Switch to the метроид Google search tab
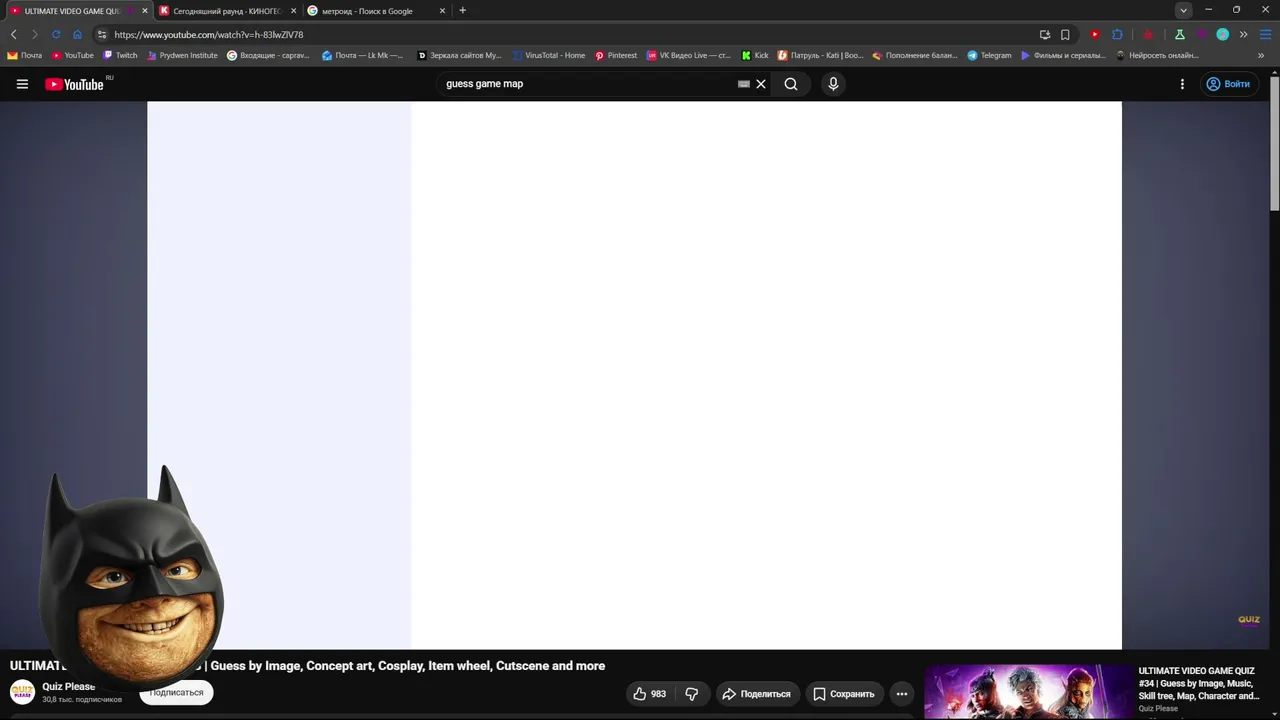This screenshot has width=1280, height=720. 376,11
